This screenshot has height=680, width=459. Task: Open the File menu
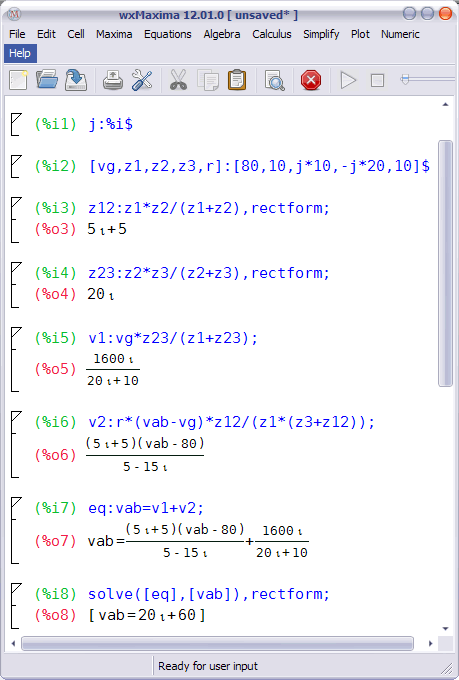coord(17,34)
